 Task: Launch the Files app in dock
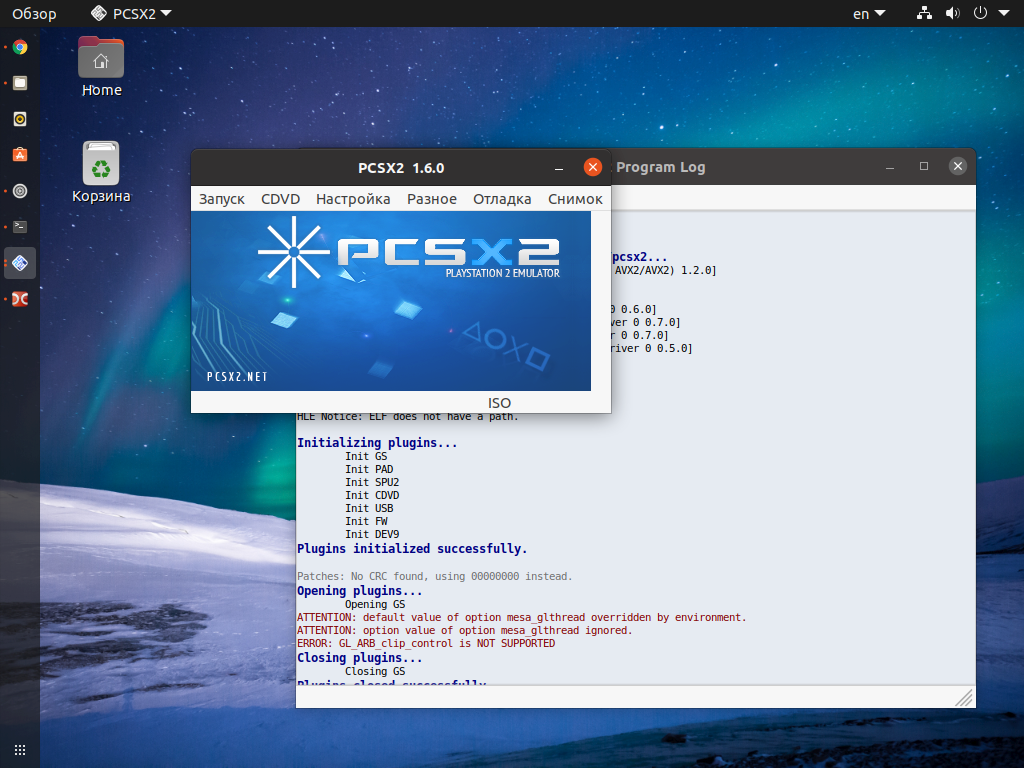(x=20, y=83)
